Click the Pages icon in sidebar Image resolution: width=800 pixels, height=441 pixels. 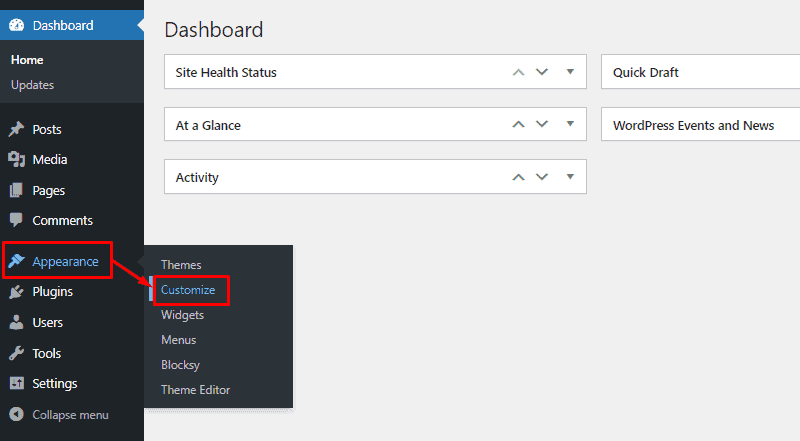coord(17,191)
